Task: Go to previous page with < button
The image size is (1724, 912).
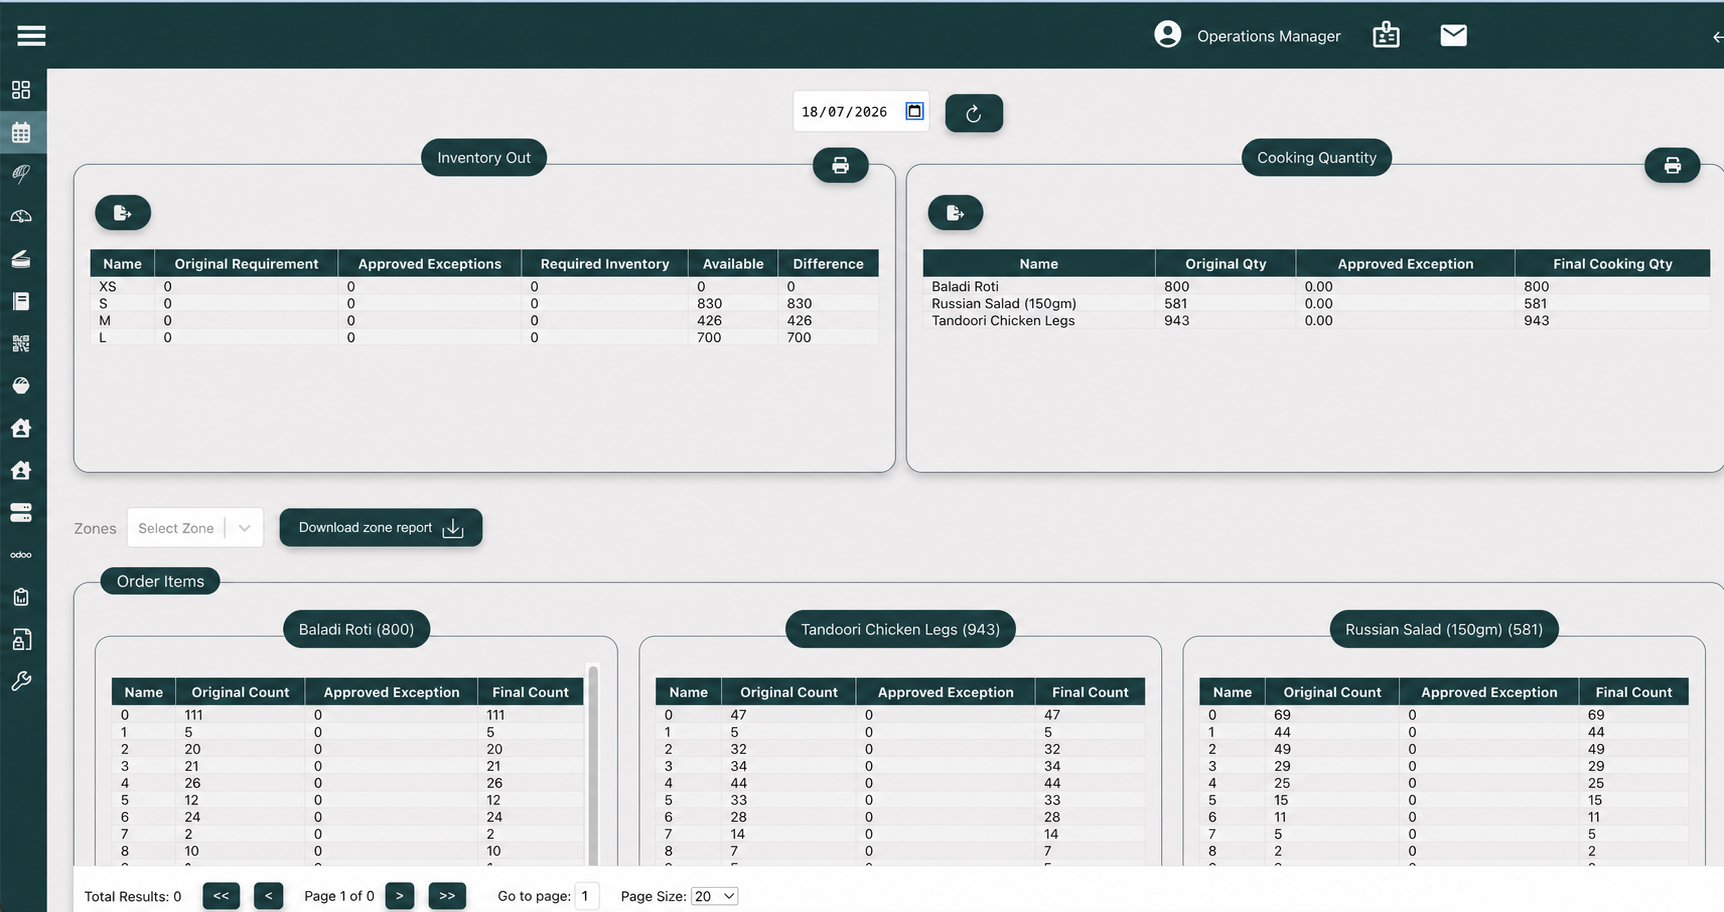Action: click(268, 896)
